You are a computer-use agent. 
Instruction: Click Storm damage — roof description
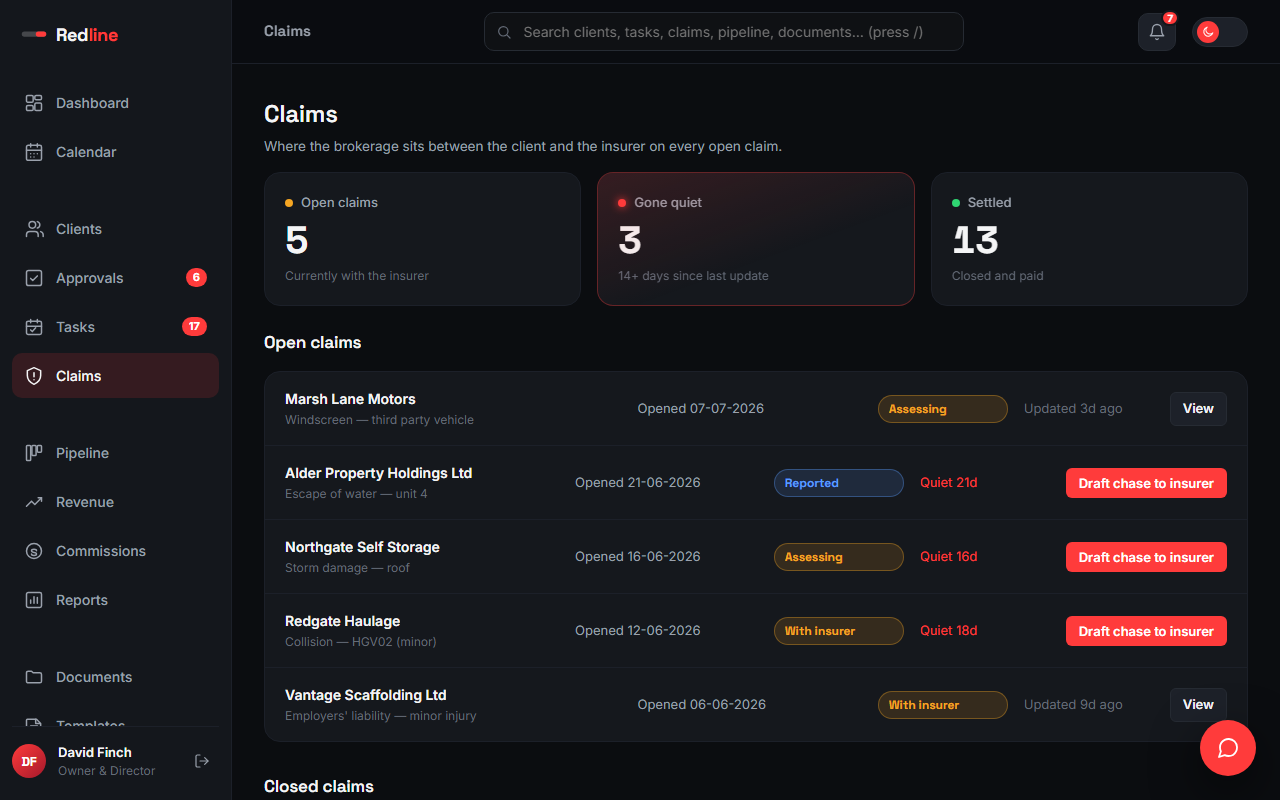point(347,568)
